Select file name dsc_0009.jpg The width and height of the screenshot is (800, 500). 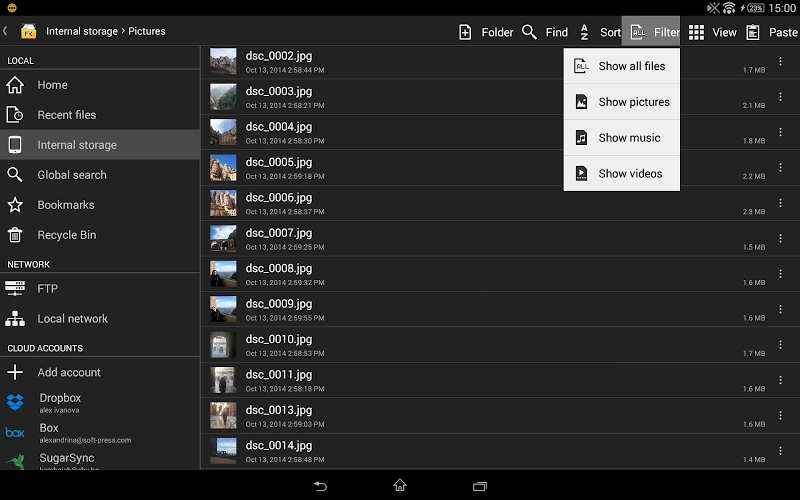pyautogui.click(x=279, y=304)
